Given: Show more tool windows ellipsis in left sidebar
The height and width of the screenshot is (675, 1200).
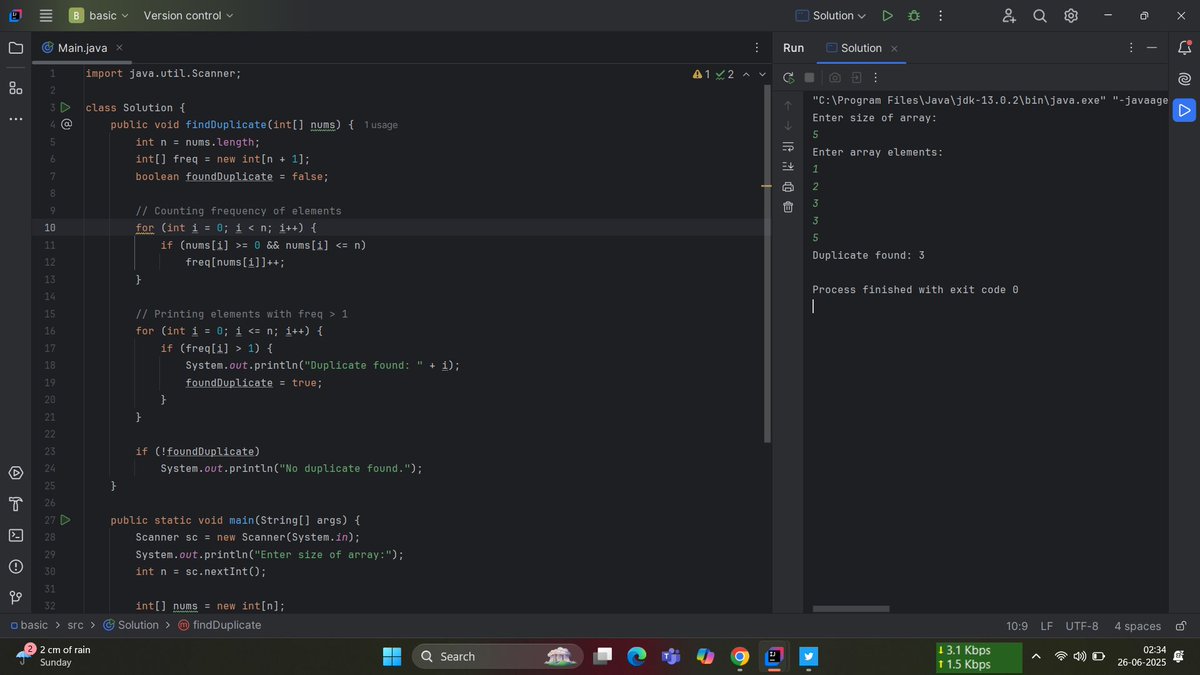Looking at the screenshot, I should click(x=15, y=119).
